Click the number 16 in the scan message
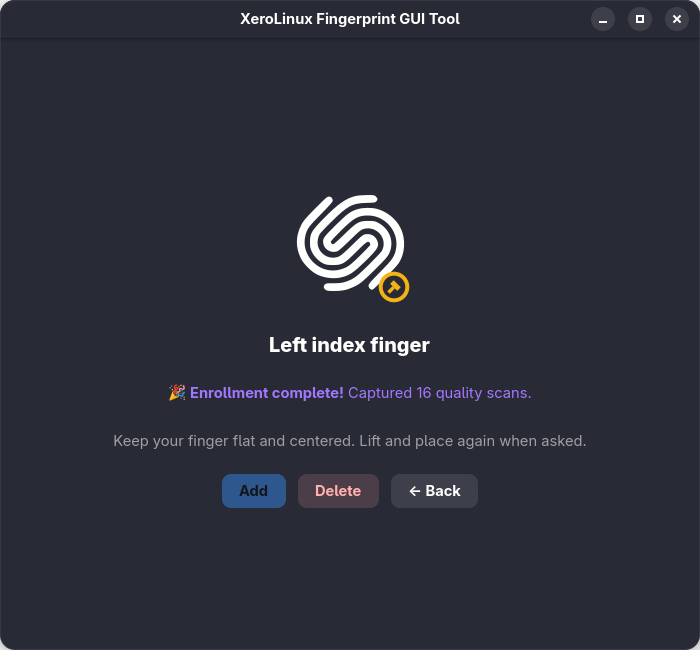 424,393
